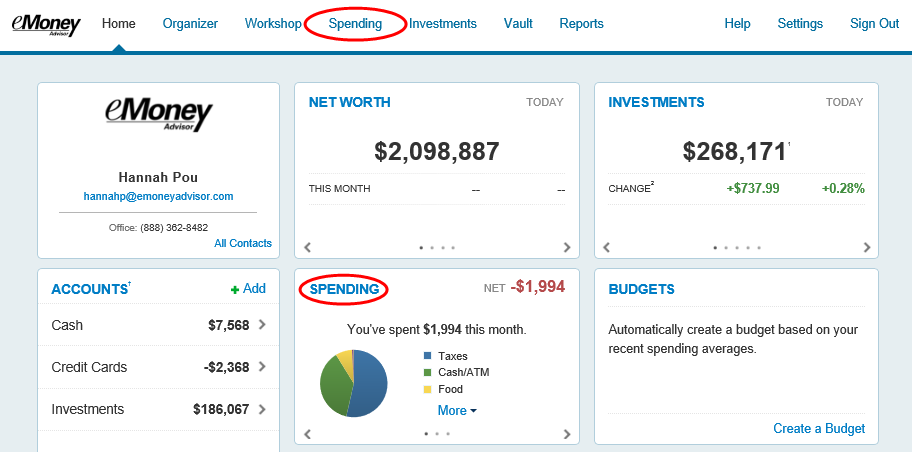The image size is (912, 452).
Task: Open the Budgets card title
Action: (642, 289)
